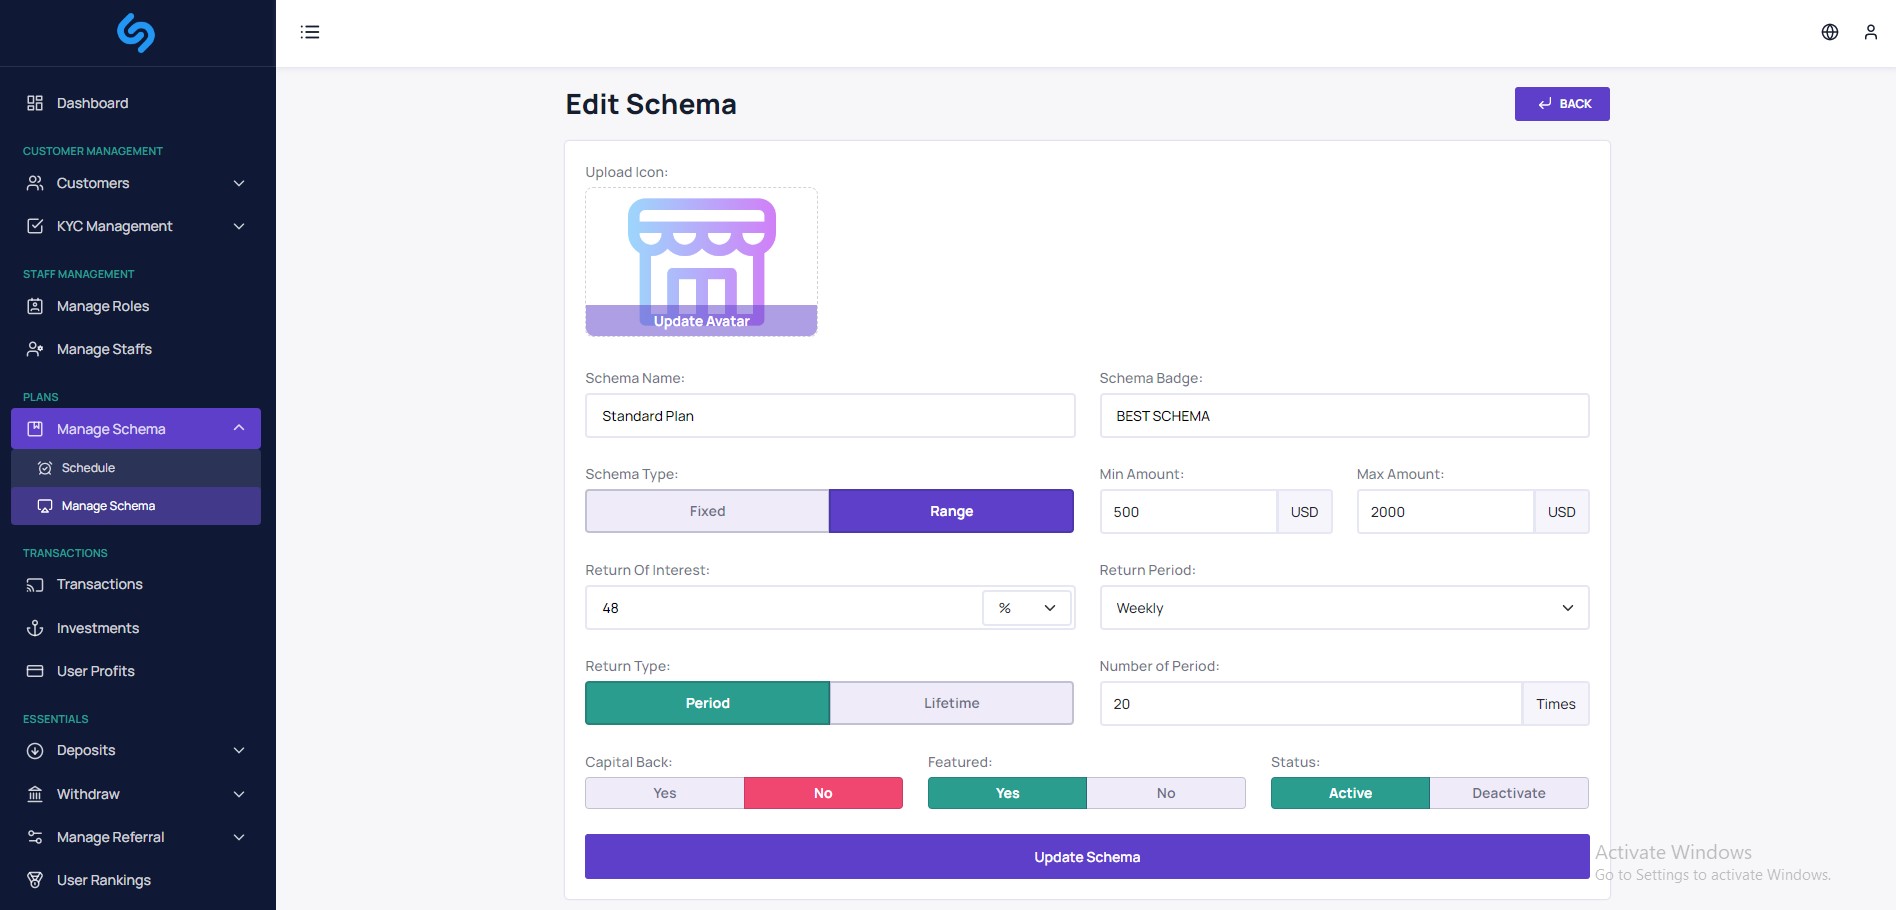
Task: Enable Capital Back by selecting Yes
Action: coord(664,793)
